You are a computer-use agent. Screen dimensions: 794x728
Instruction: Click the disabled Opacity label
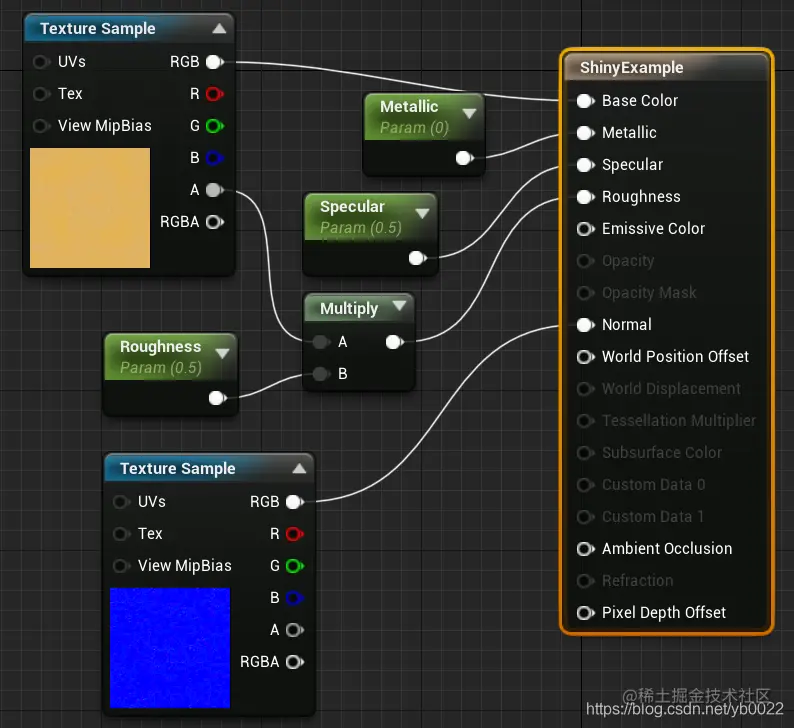click(x=628, y=261)
